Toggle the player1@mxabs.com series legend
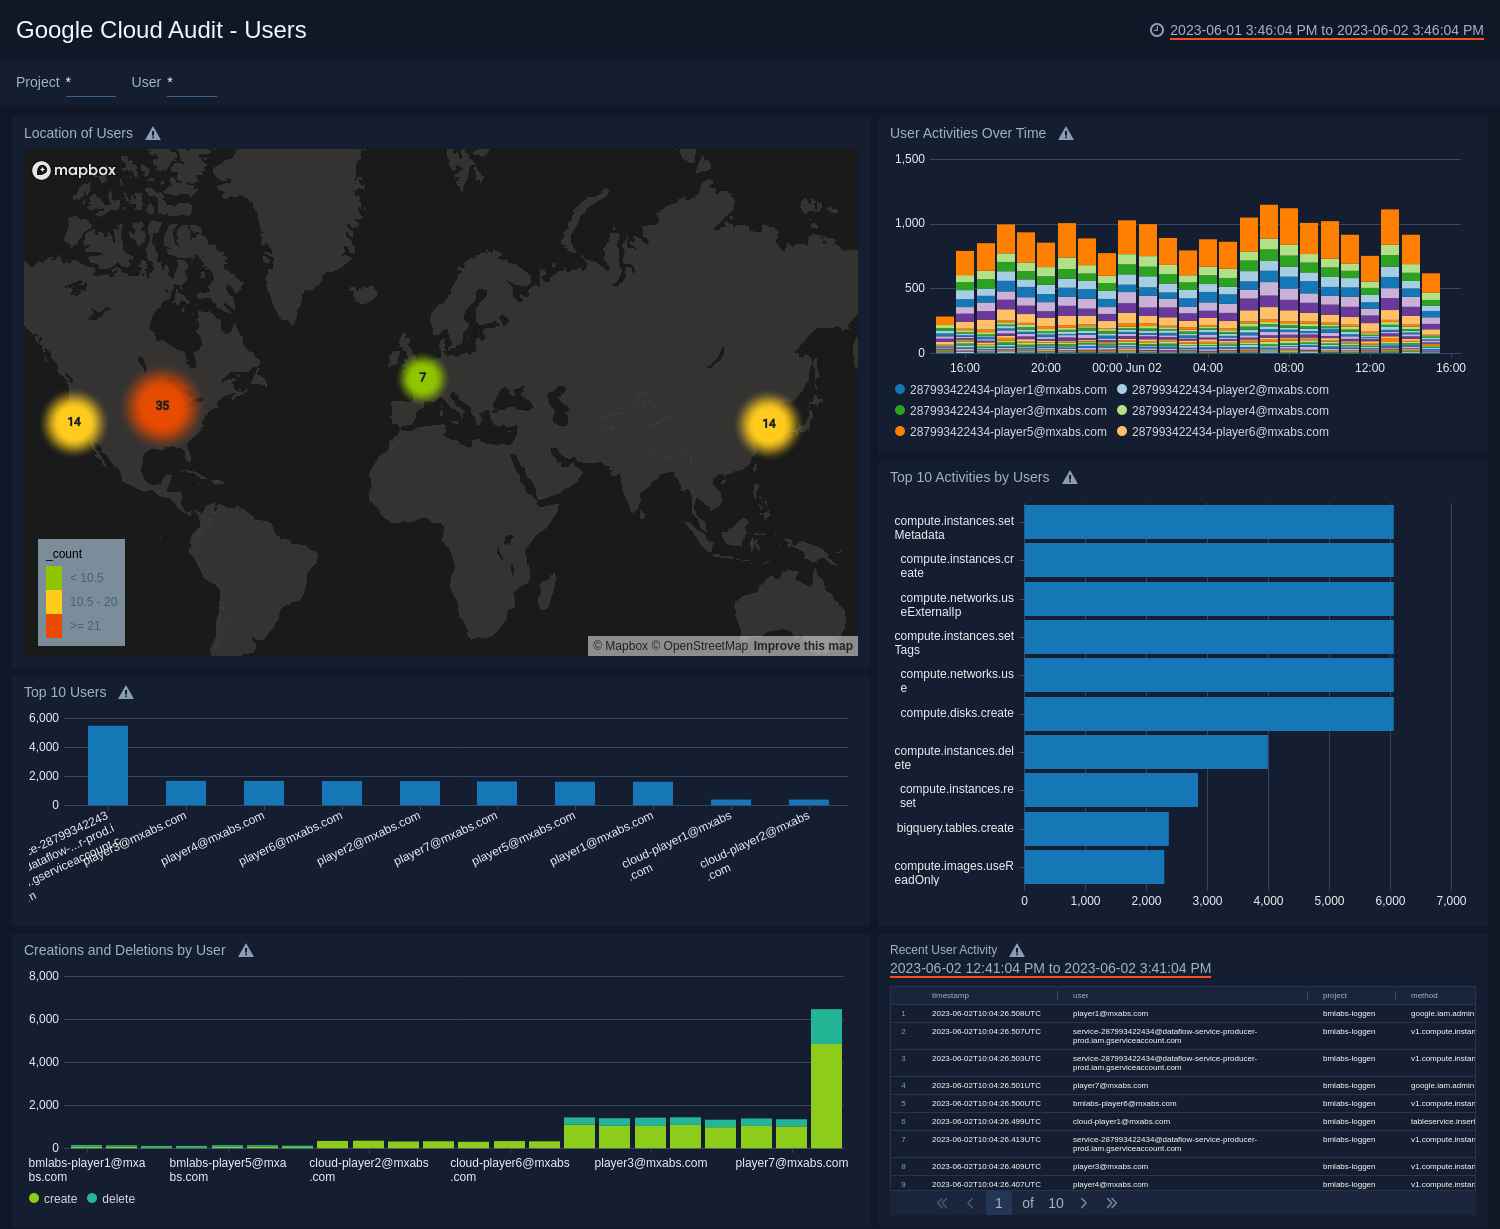 click(1000, 390)
